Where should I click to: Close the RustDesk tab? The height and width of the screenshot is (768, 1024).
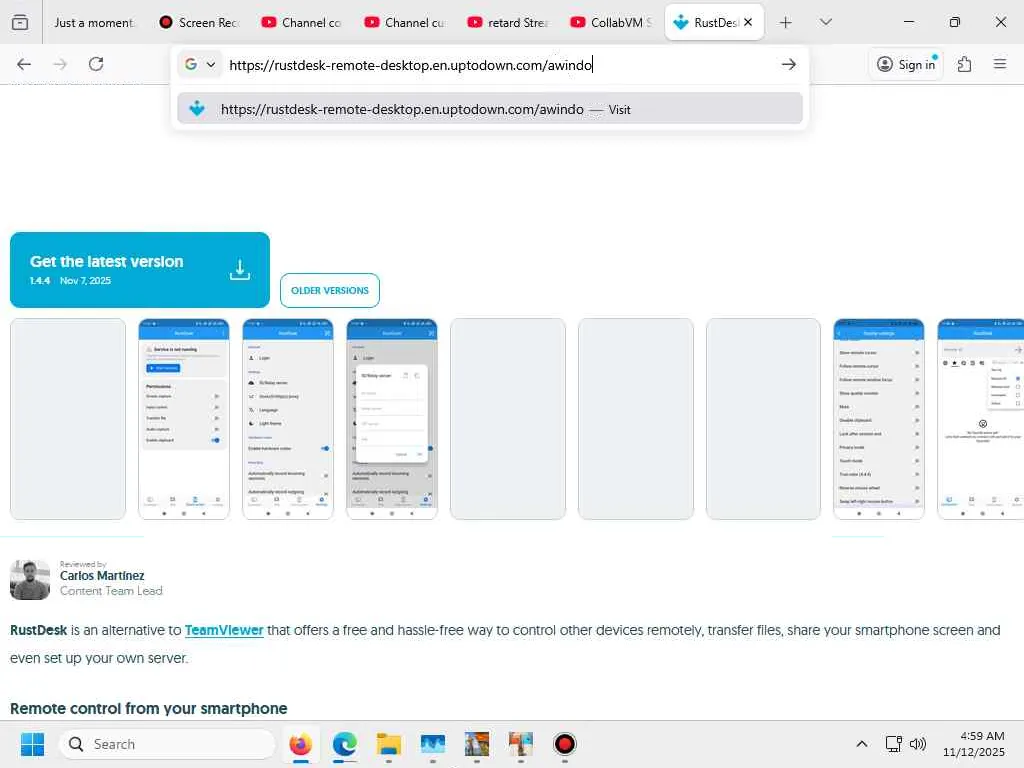click(748, 22)
